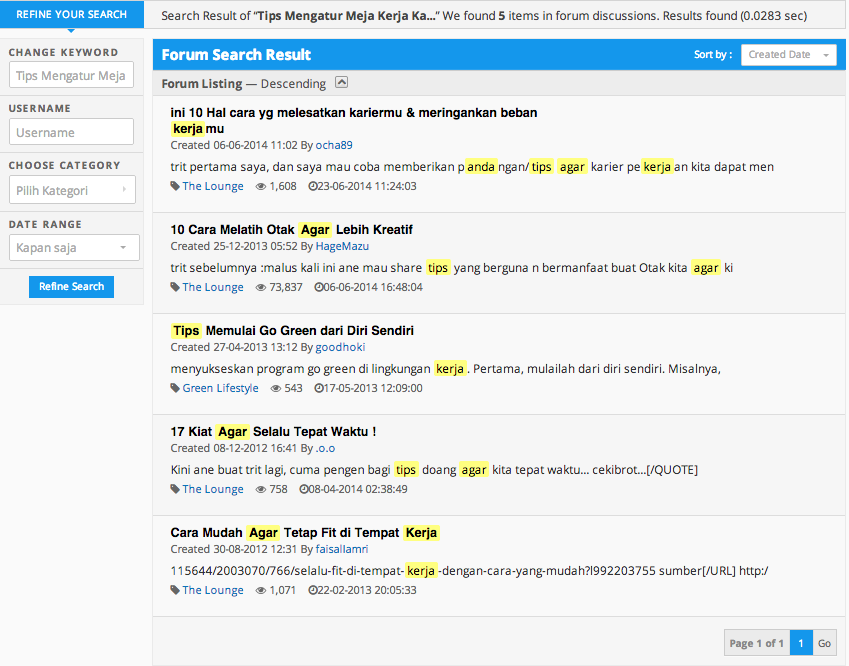
Task: Click the Created 25-12-2013 05:52 text
Action: click(234, 246)
